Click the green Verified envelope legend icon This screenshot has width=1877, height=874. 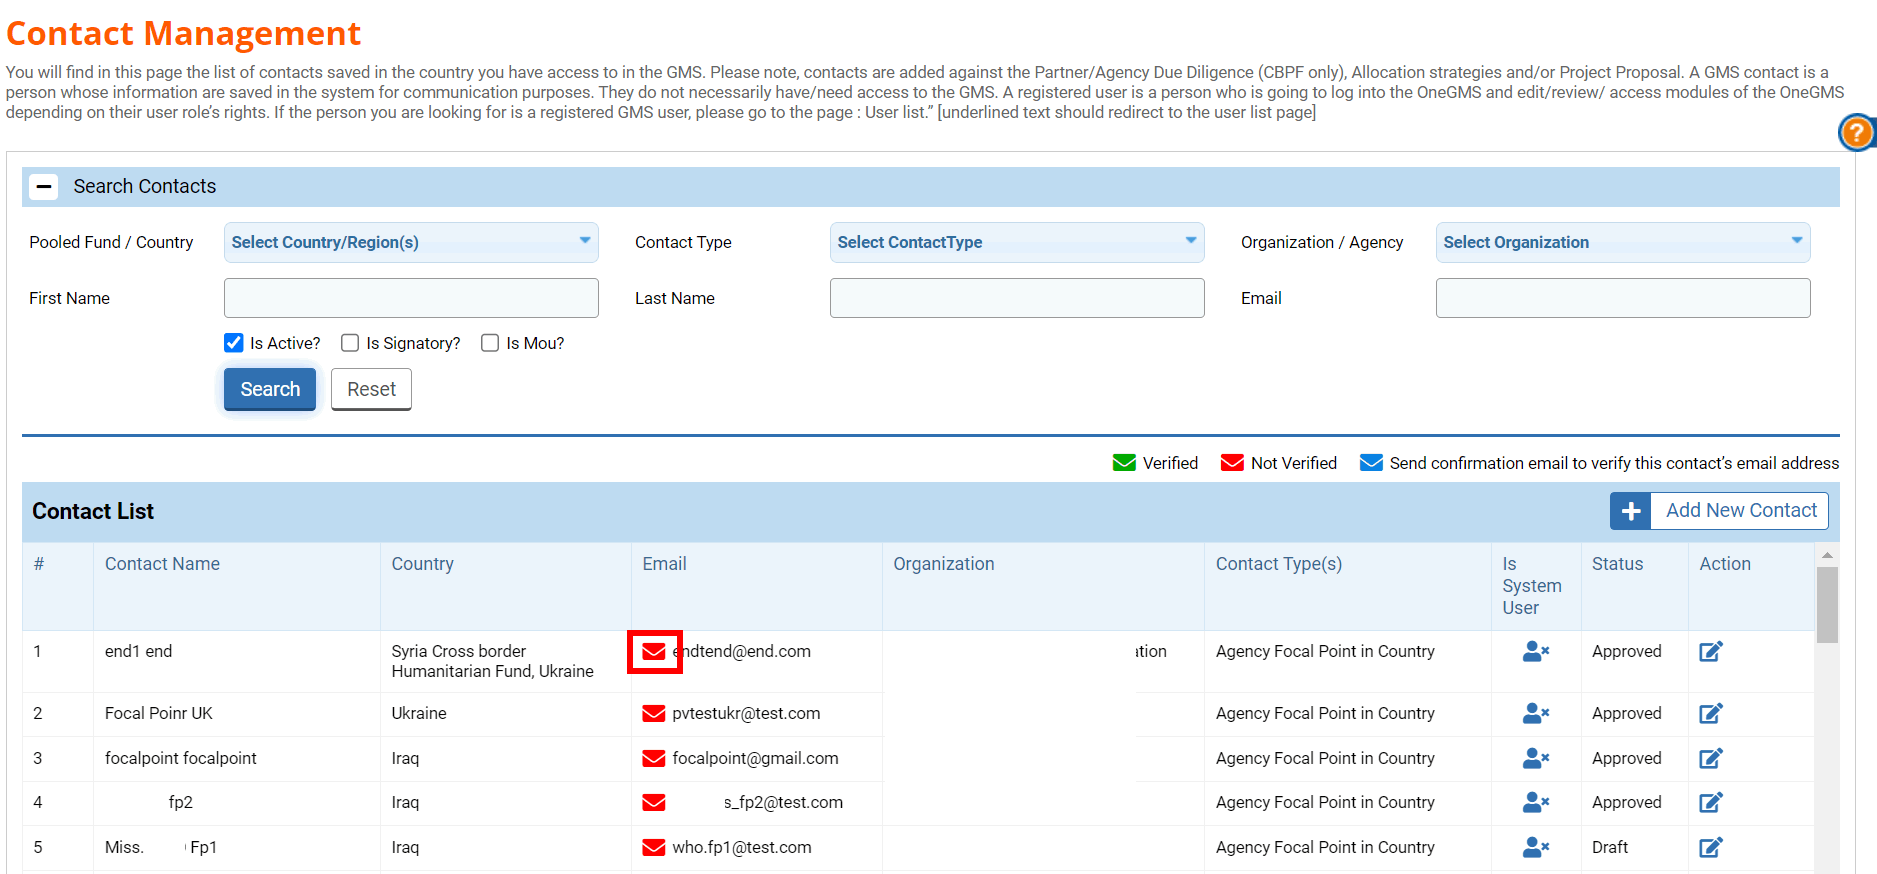point(1124,463)
